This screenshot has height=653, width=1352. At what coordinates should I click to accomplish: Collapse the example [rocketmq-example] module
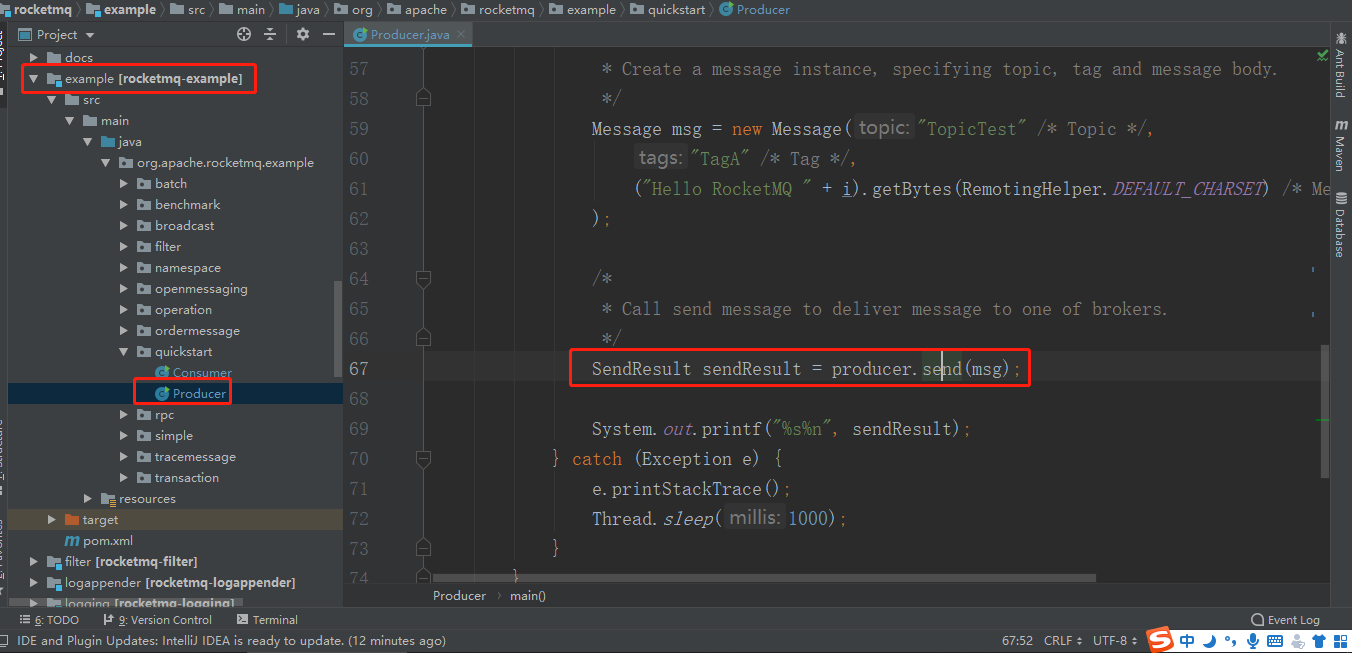(34, 79)
